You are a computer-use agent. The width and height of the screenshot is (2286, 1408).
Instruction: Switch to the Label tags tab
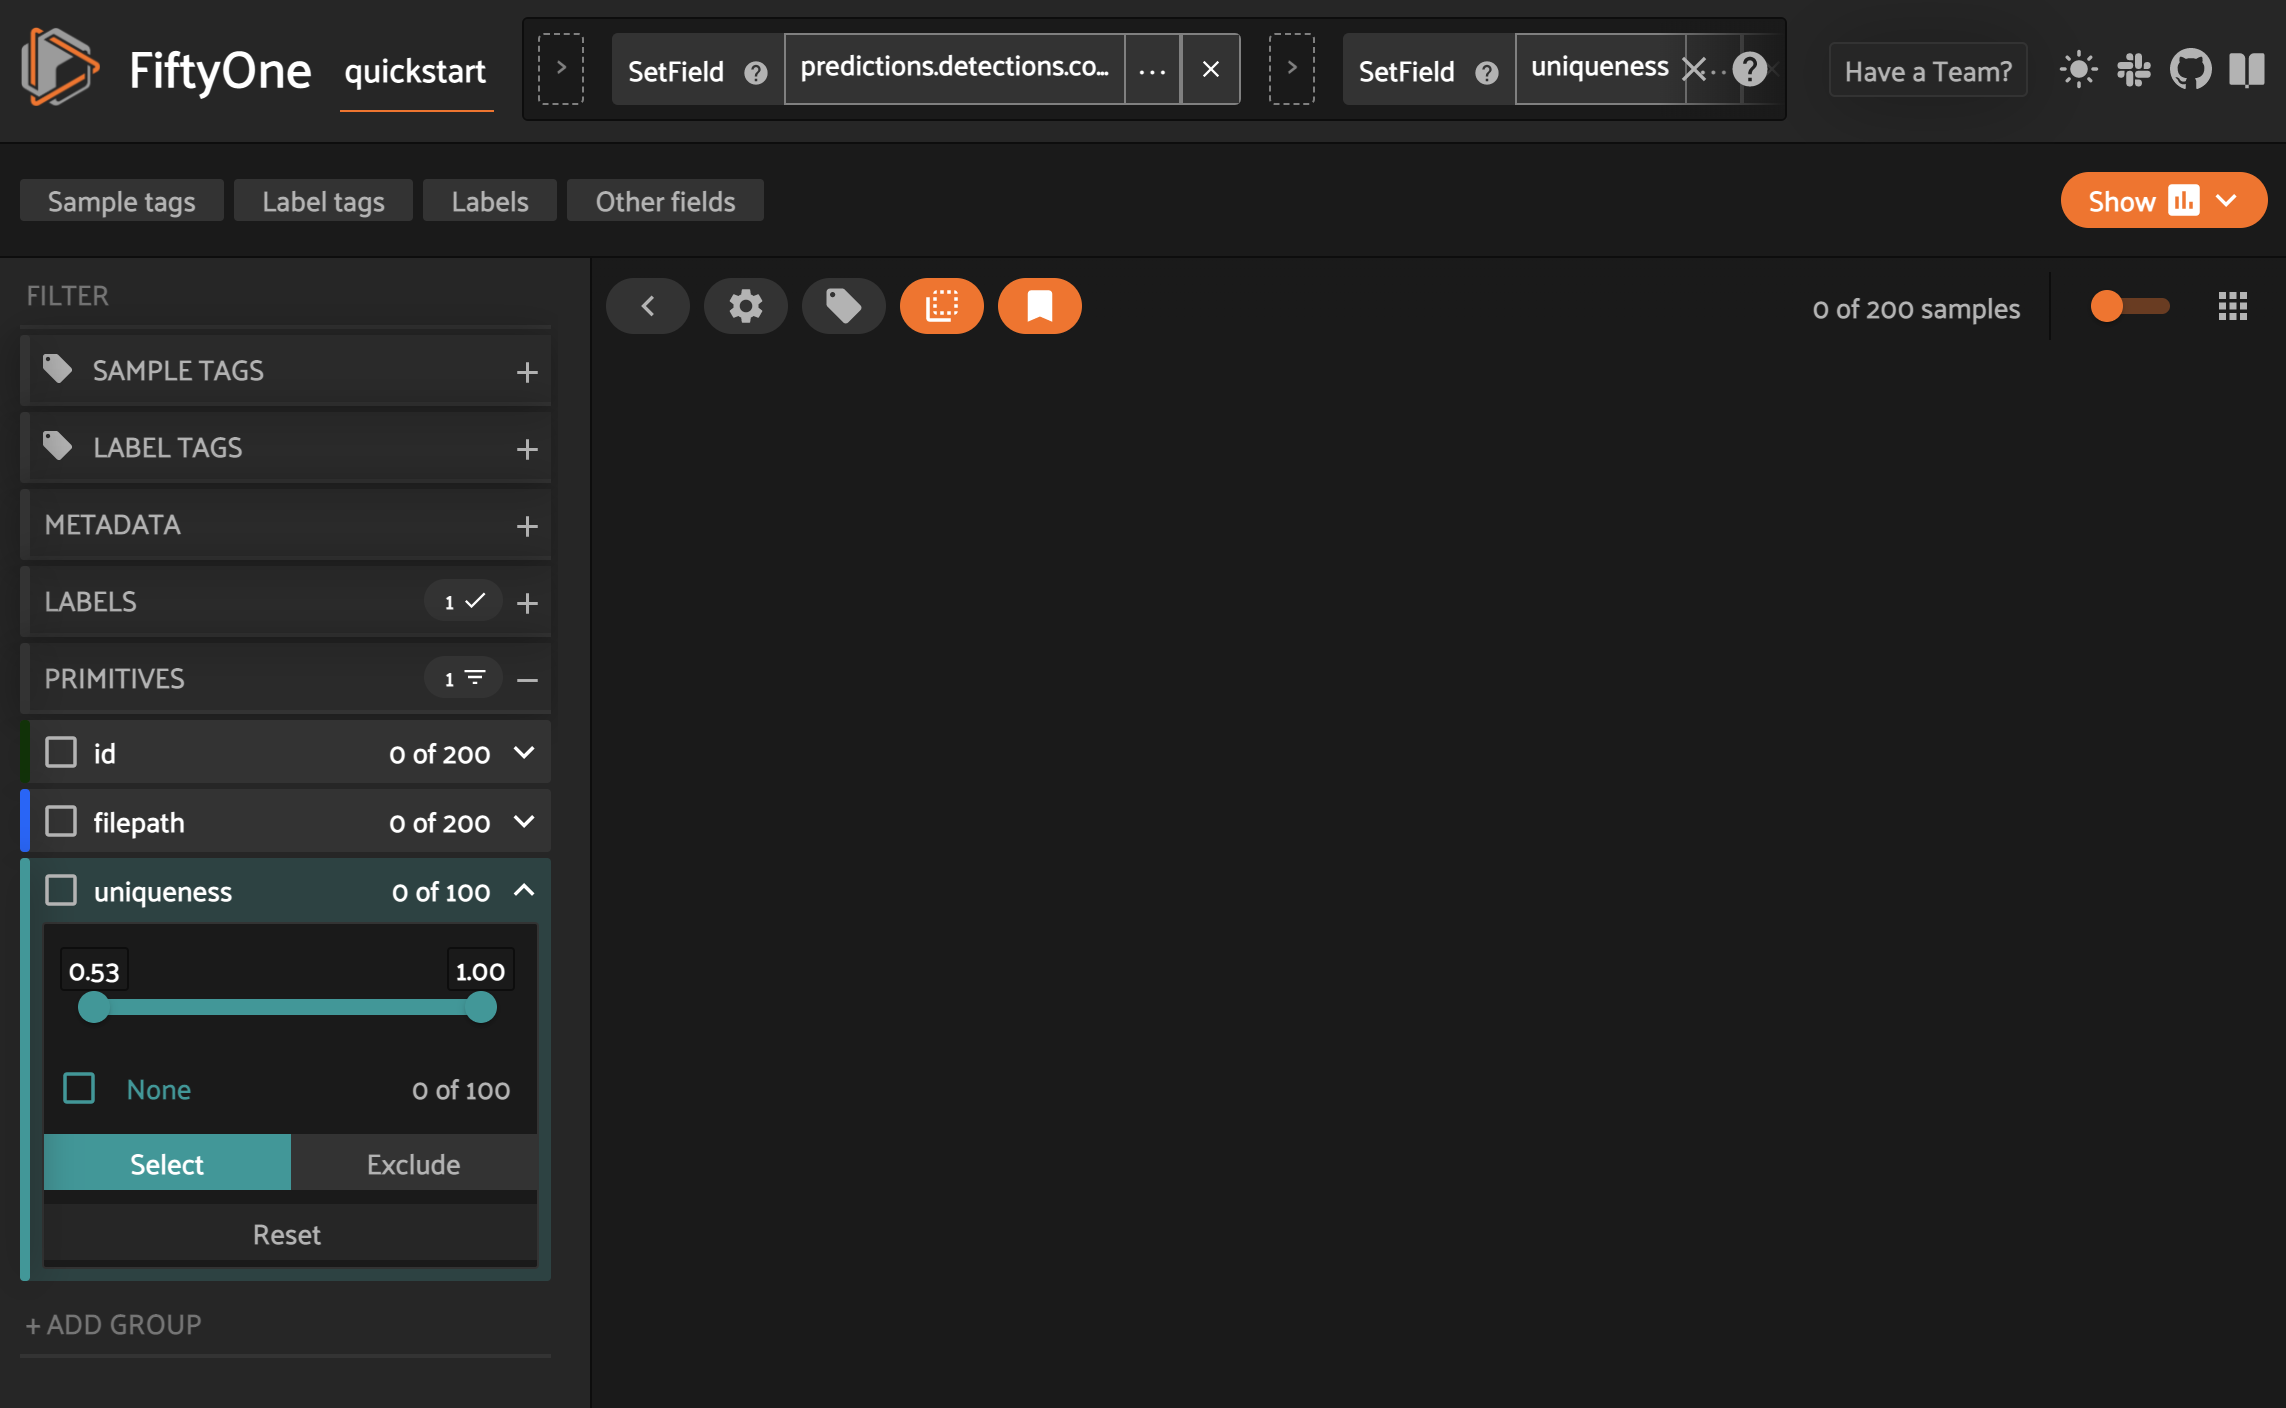tap(322, 200)
